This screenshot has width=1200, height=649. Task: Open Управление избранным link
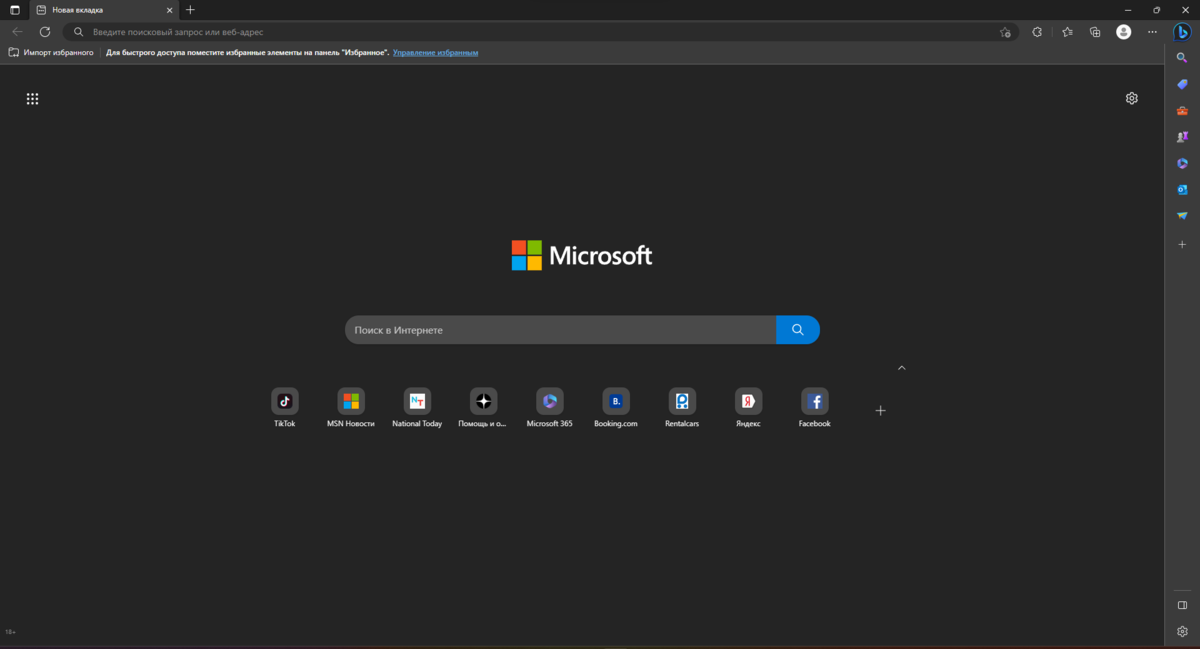[437, 52]
